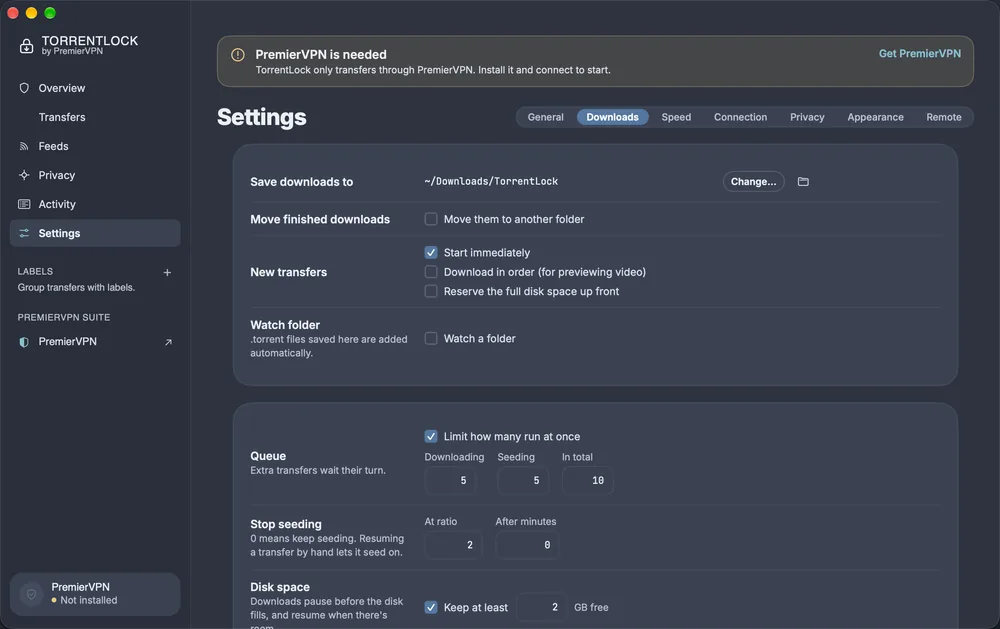Enable Download in order for previewing video
This screenshot has width=1000, height=629.
click(x=431, y=272)
